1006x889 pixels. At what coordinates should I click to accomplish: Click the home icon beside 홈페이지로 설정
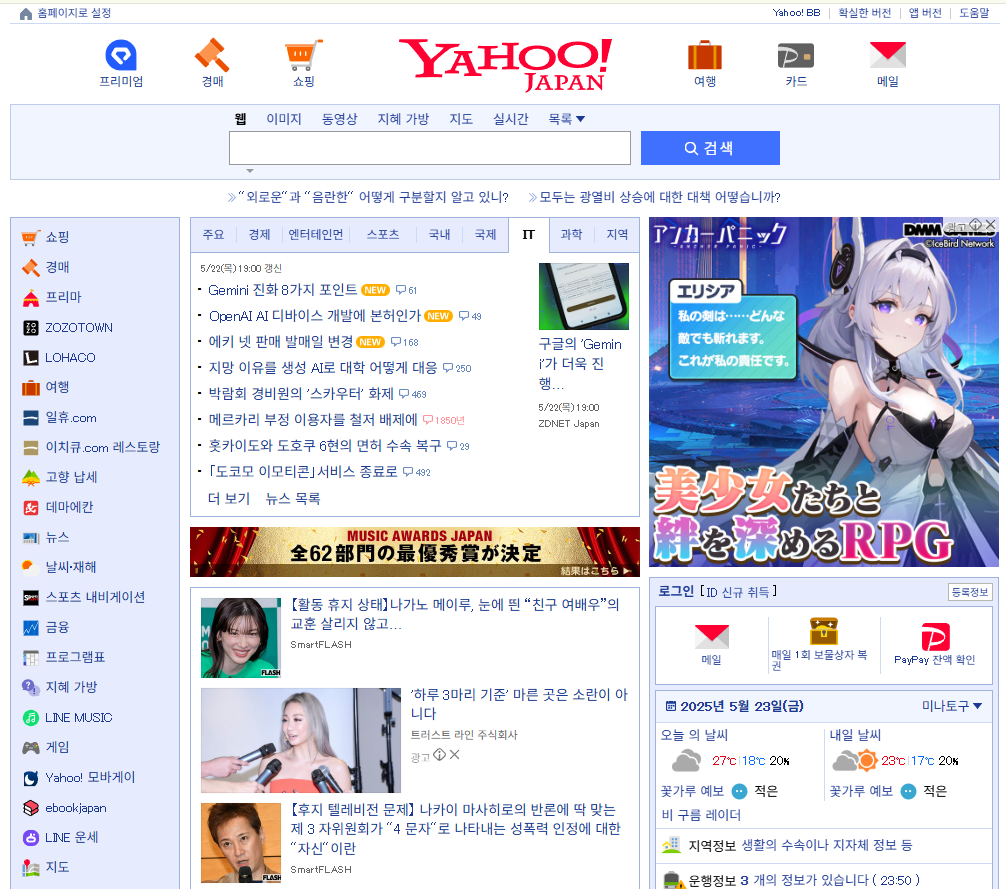(26, 13)
